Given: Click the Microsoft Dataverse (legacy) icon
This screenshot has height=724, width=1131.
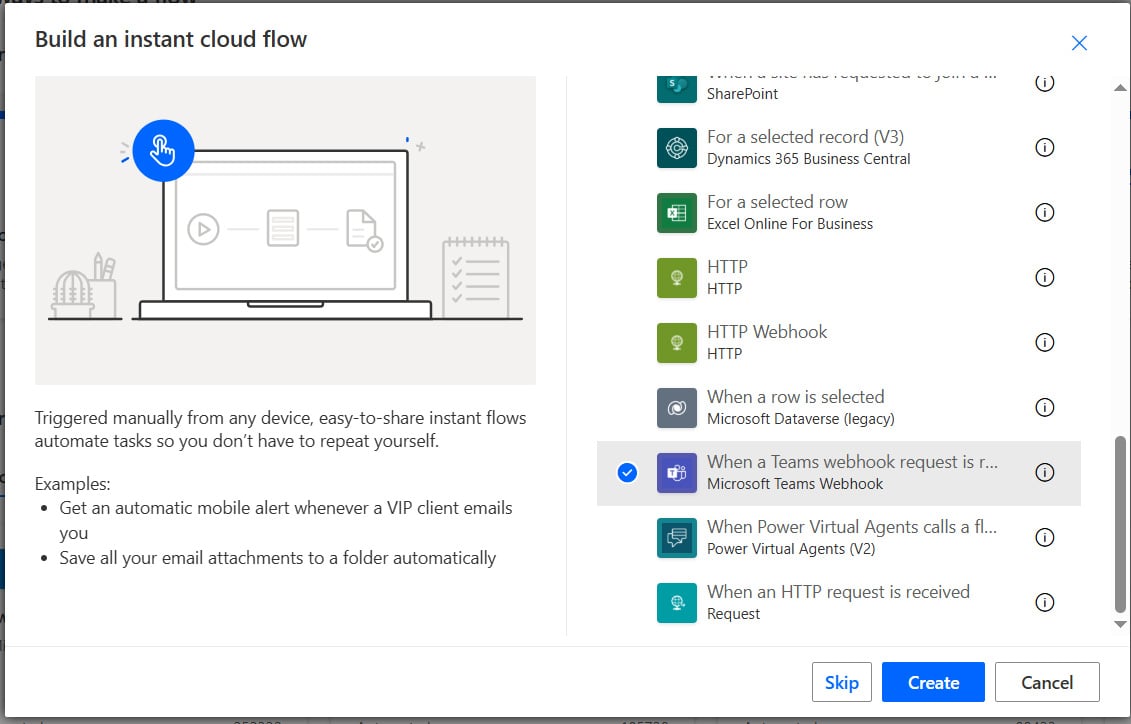Looking at the screenshot, I should pos(677,407).
